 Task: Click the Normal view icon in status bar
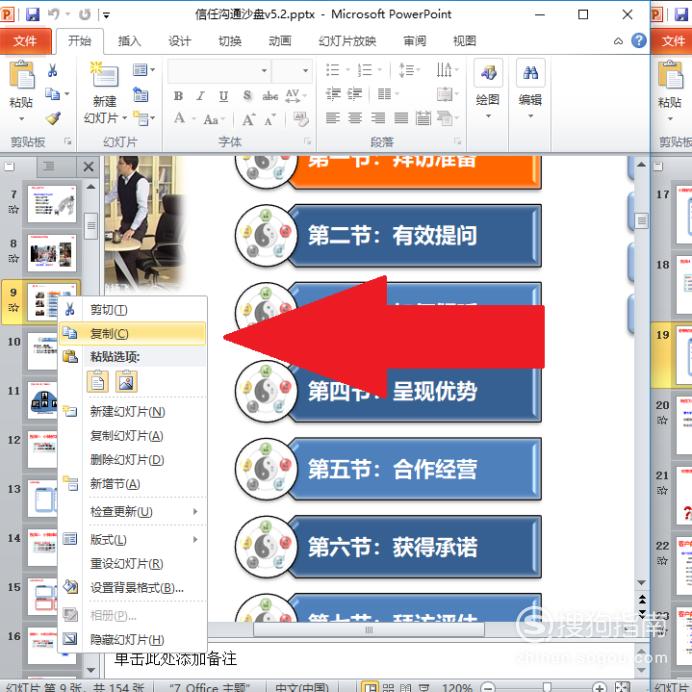point(370,687)
